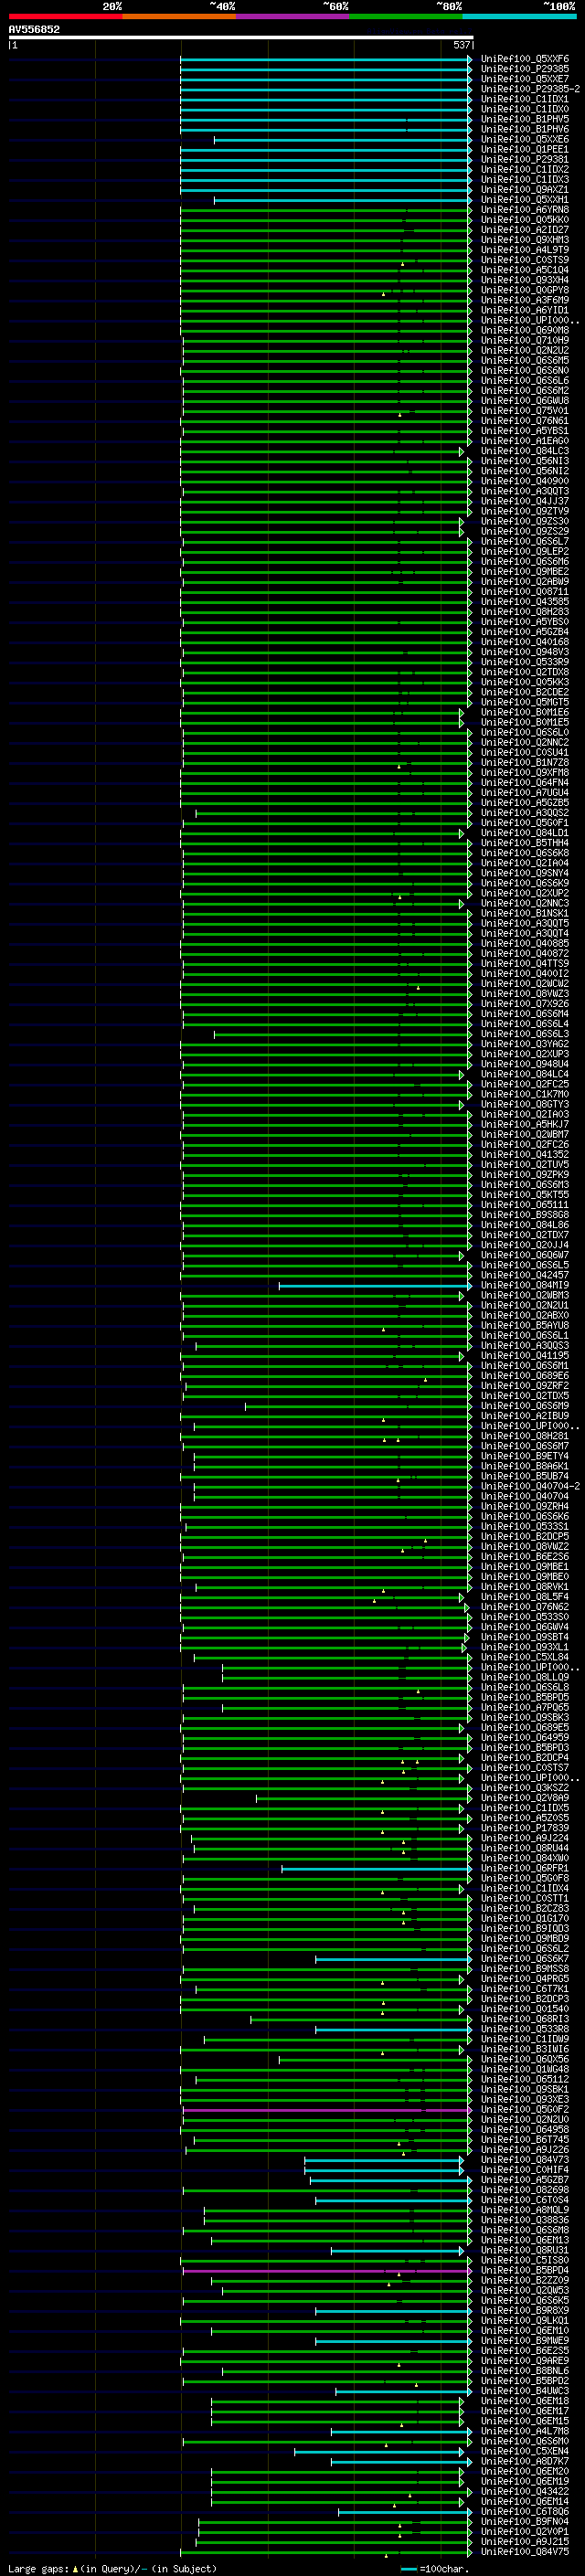Image resolution: width=585 pixels, height=2576 pixels.
Task: Select the UniRef100_Q2V0P1 label
Action: (x=525, y=2532)
